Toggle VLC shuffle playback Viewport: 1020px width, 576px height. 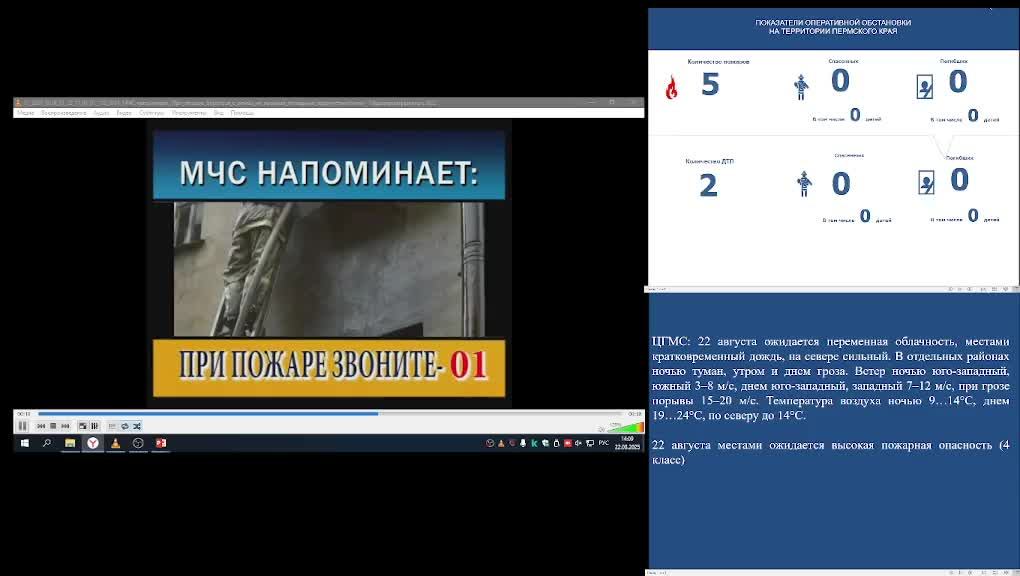click(x=137, y=426)
